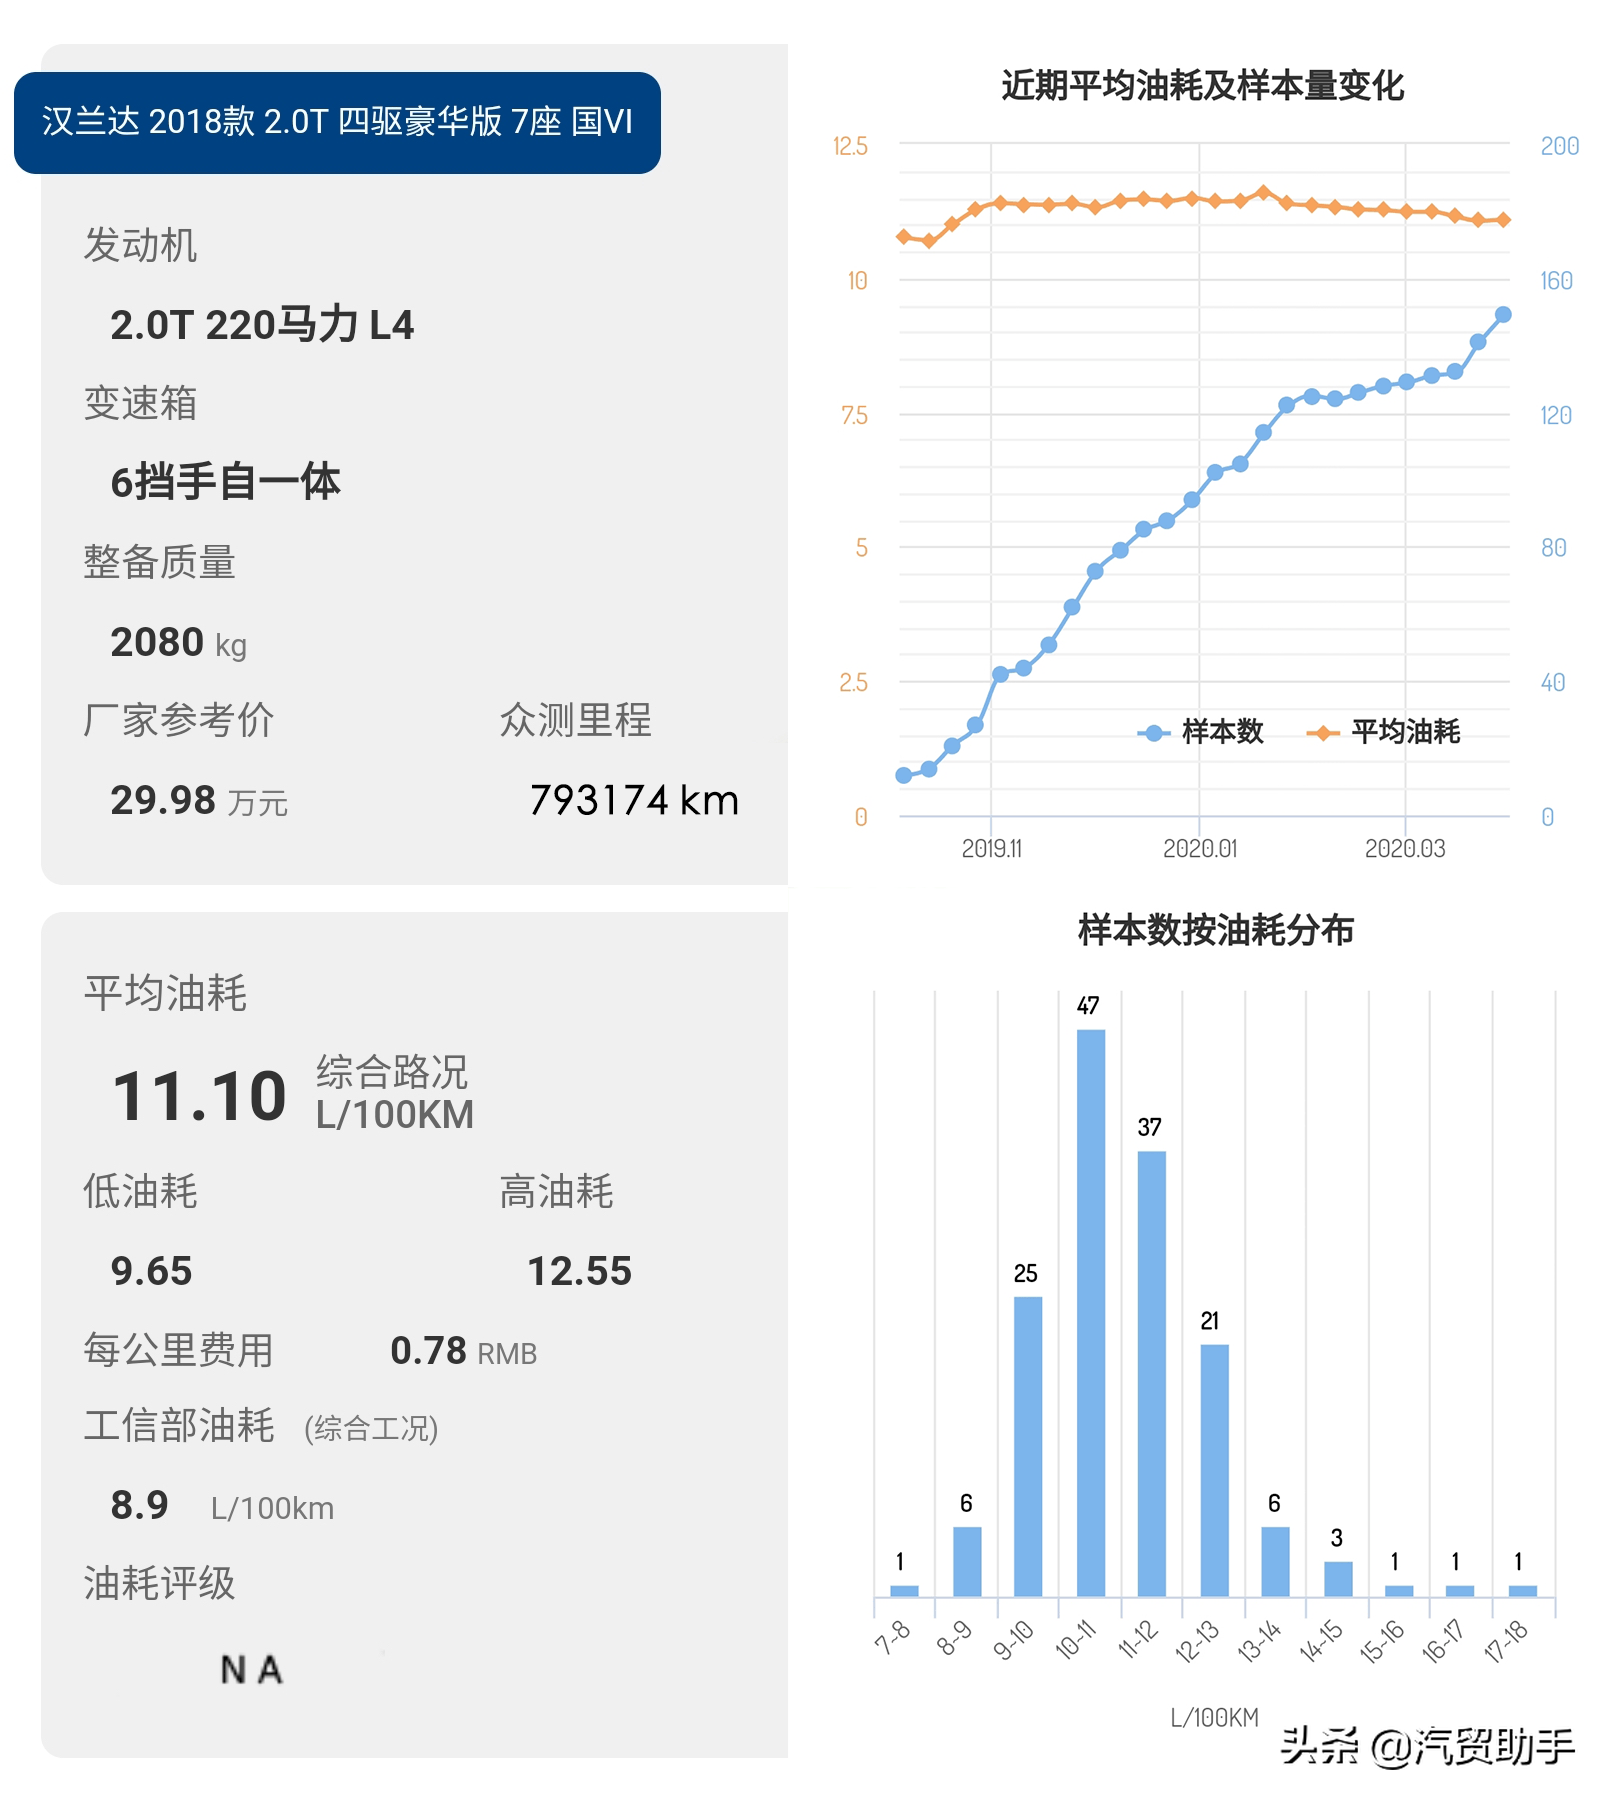Click the histogram bar labeled 21
This screenshot has width=1612, height=1803.
[1214, 1470]
